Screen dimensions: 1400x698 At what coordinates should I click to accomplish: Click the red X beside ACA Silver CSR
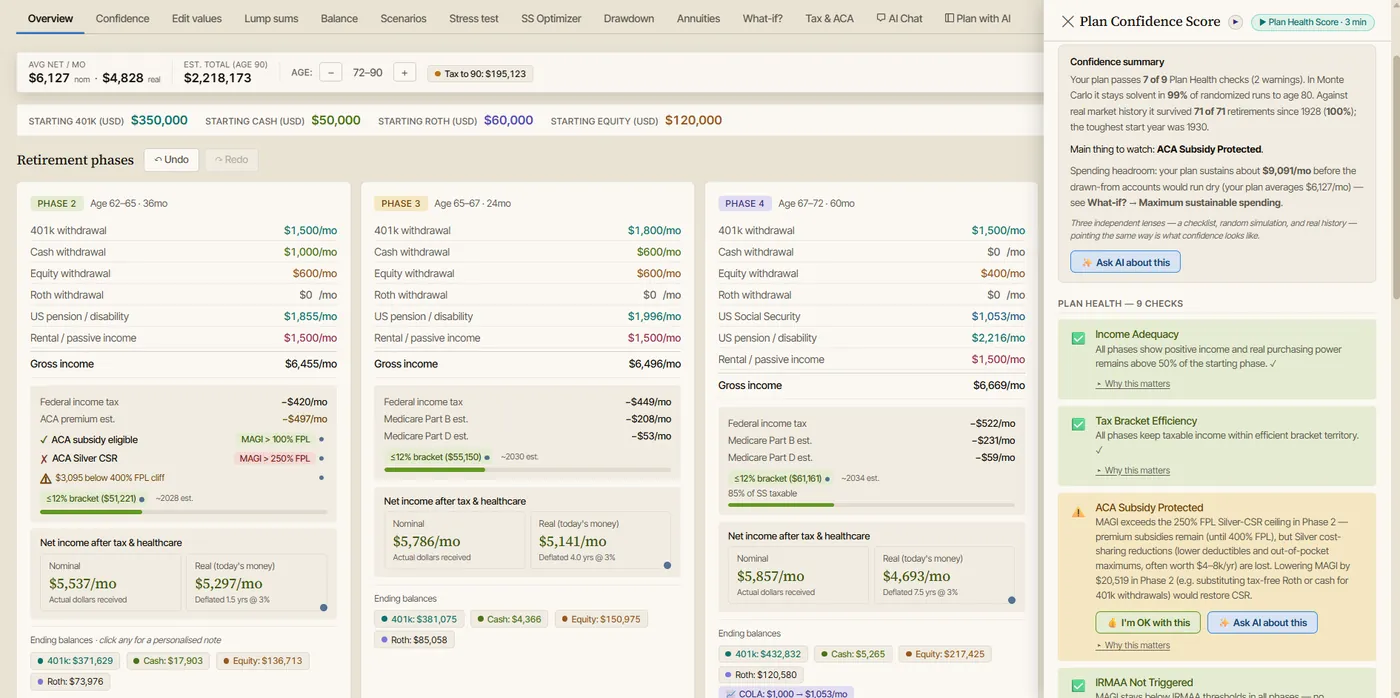coord(44,458)
